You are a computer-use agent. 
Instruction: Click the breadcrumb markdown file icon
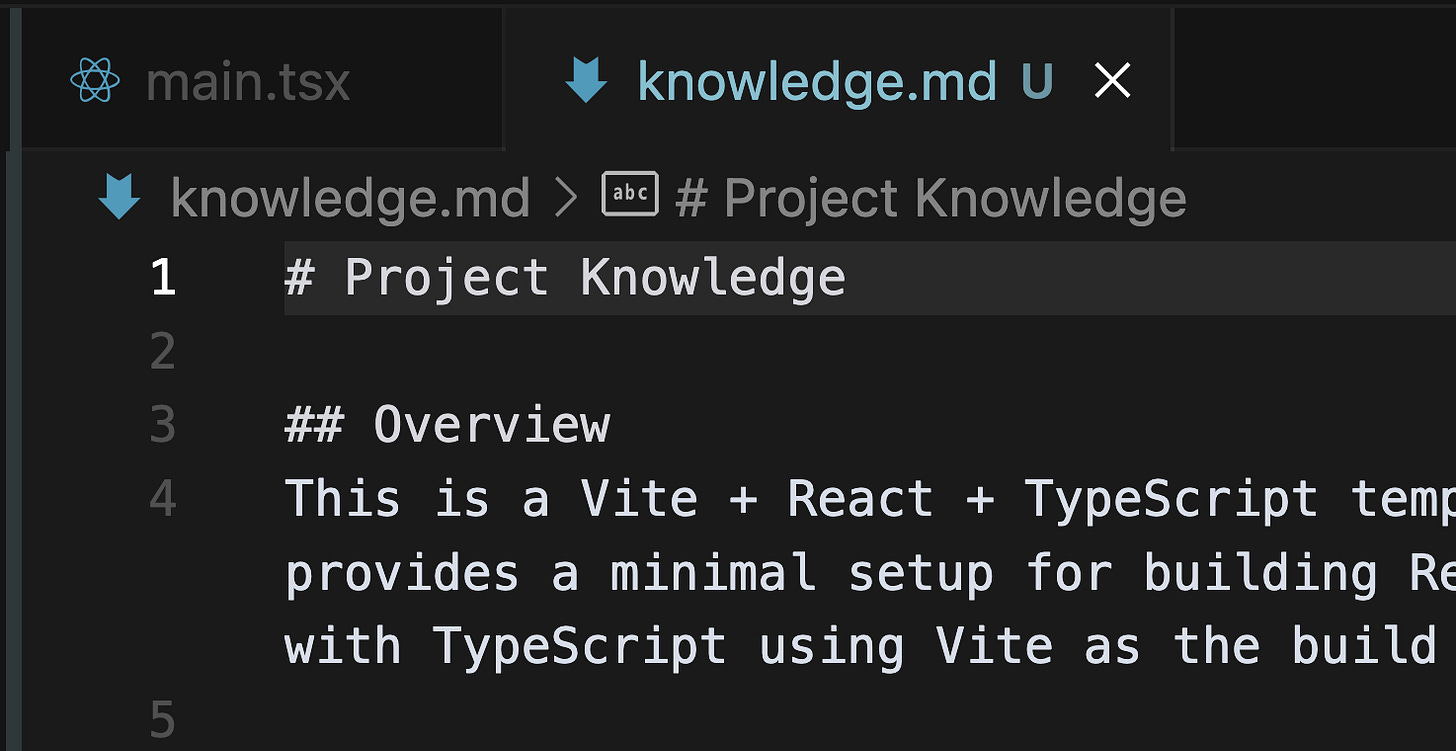point(119,197)
